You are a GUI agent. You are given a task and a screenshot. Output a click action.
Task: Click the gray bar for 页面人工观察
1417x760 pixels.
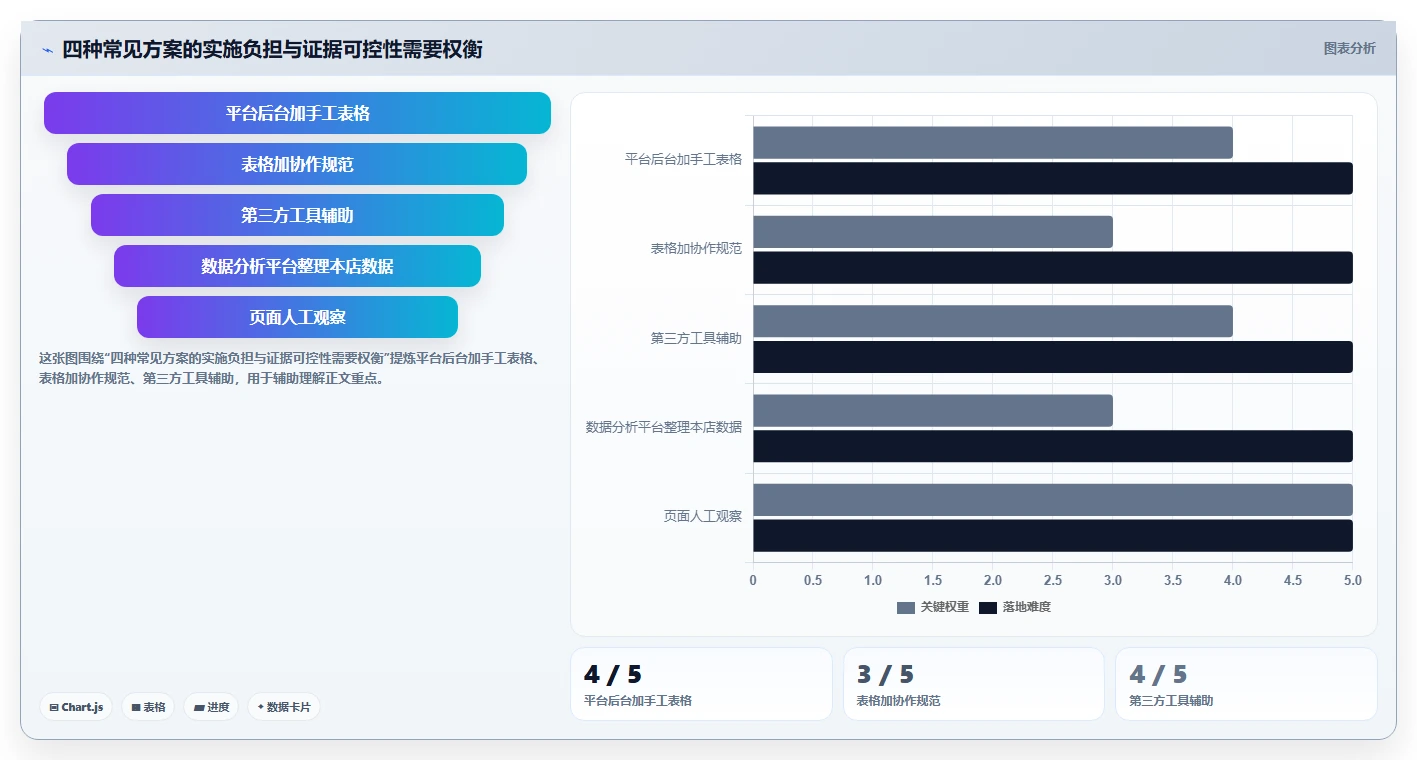(x=1053, y=500)
